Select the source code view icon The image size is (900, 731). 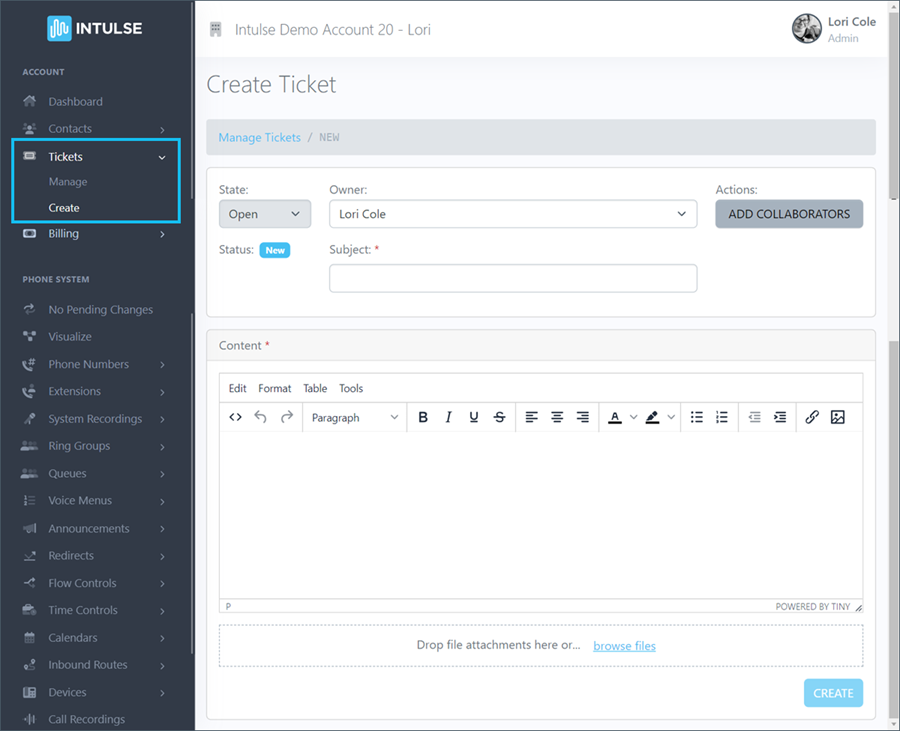(236, 417)
